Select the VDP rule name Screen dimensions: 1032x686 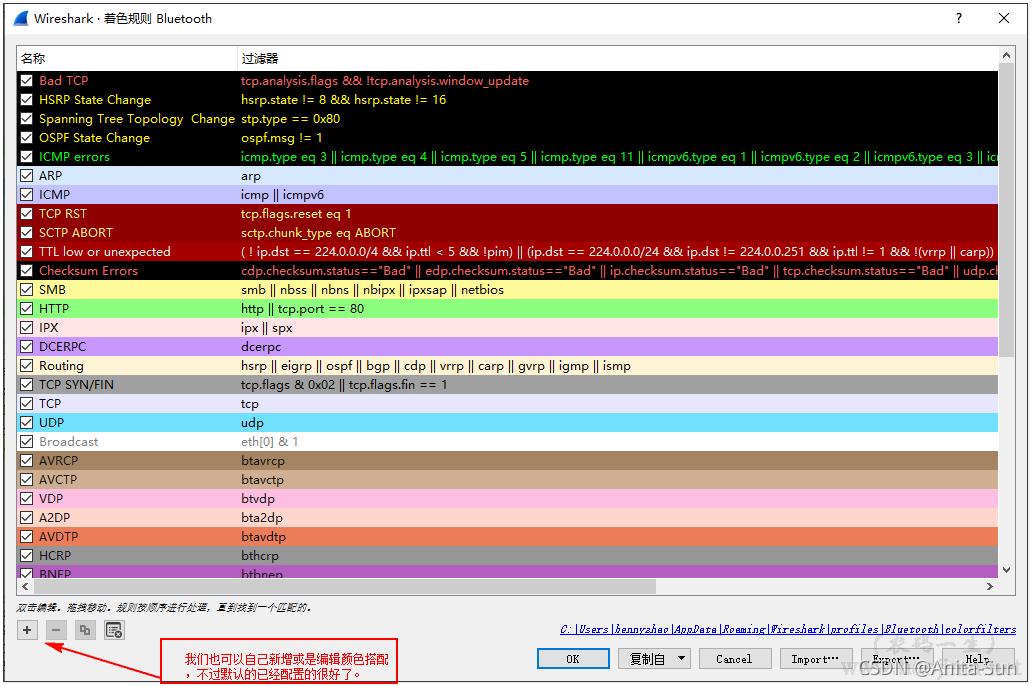pyautogui.click(x=51, y=498)
